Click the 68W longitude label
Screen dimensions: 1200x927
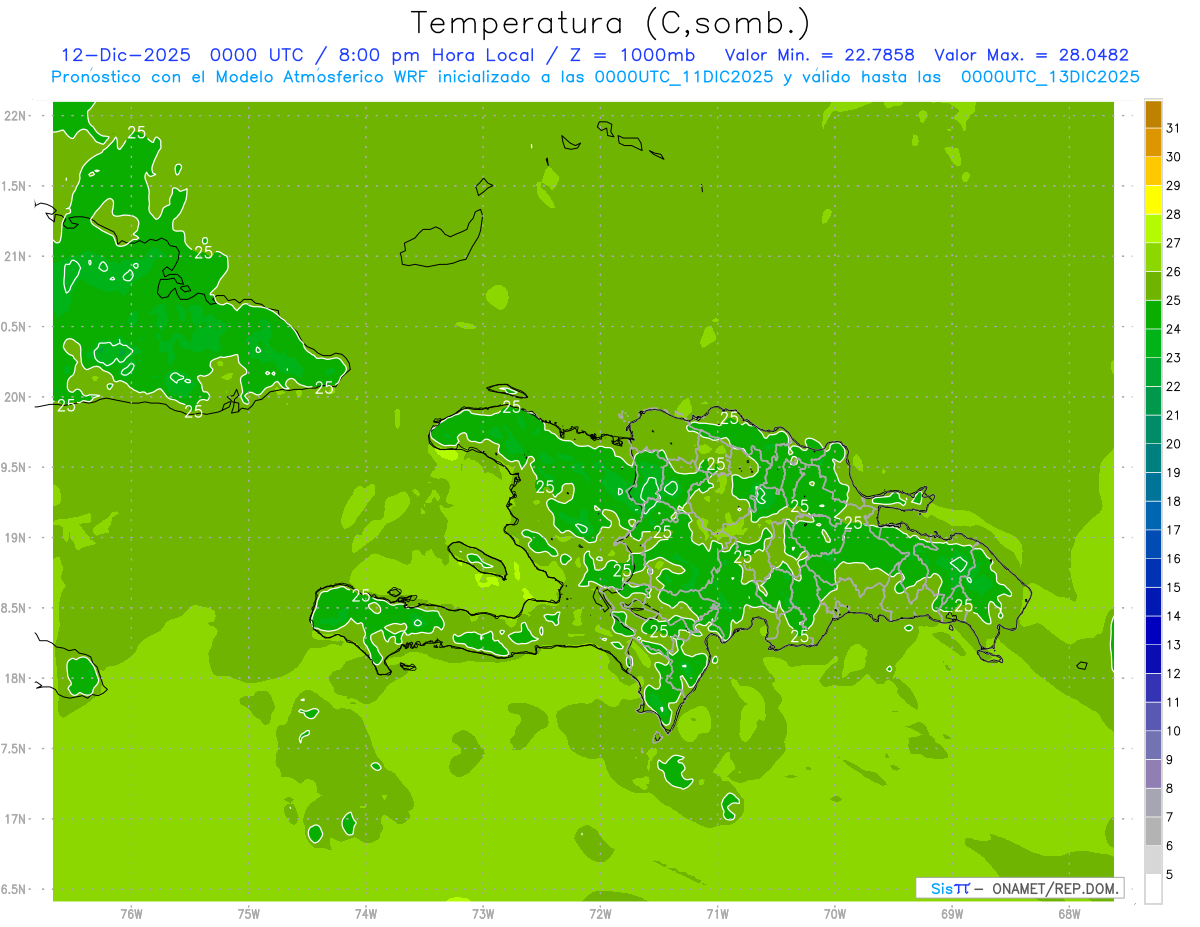pyautogui.click(x=1069, y=913)
